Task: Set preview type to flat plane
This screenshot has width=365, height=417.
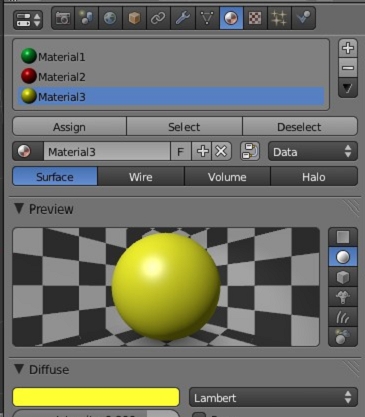Action: [343, 237]
